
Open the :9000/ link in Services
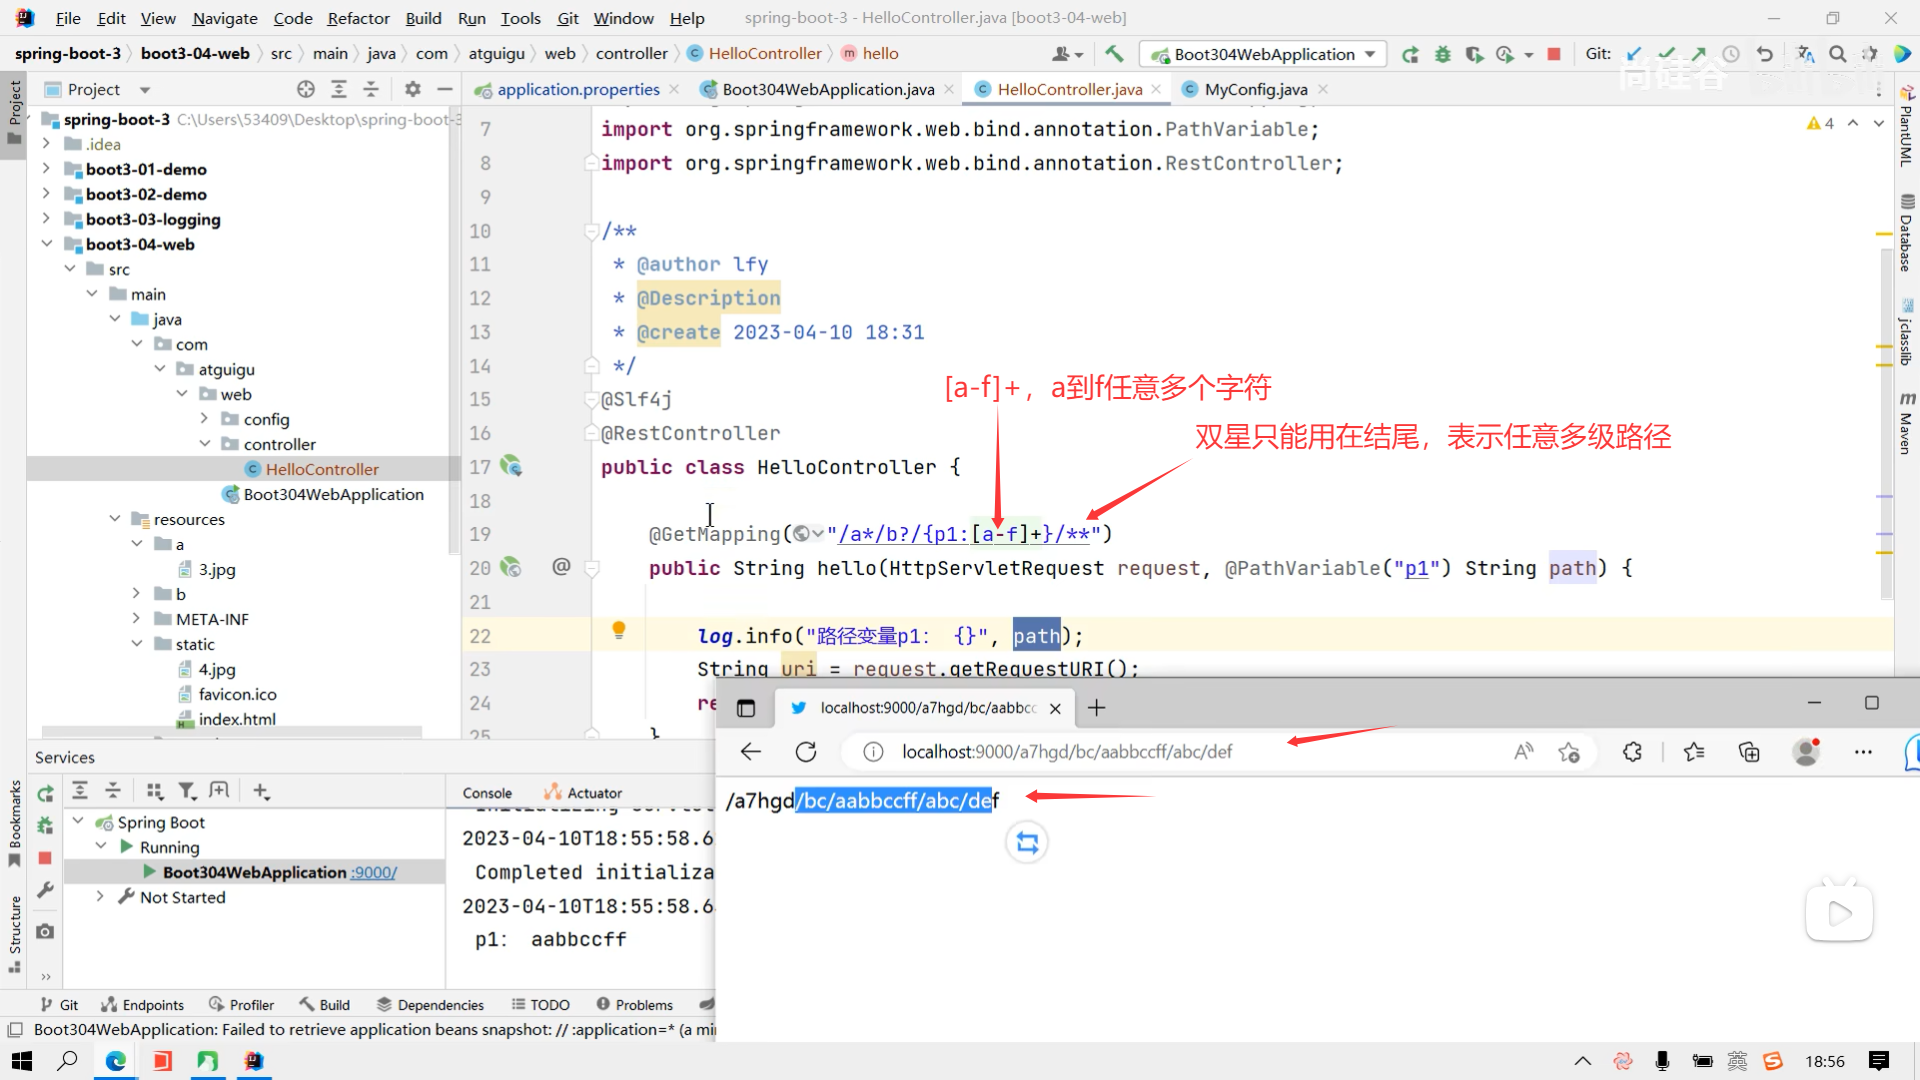[374, 873]
